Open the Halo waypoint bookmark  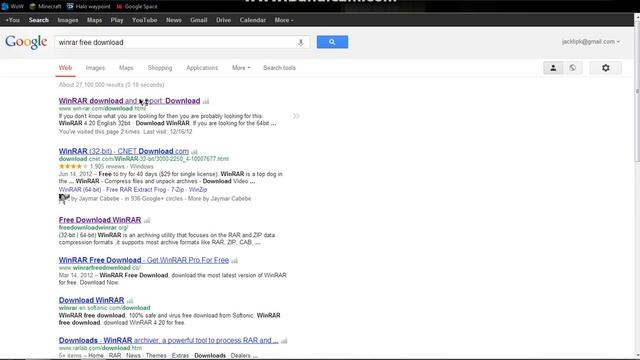pyautogui.click(x=89, y=6)
